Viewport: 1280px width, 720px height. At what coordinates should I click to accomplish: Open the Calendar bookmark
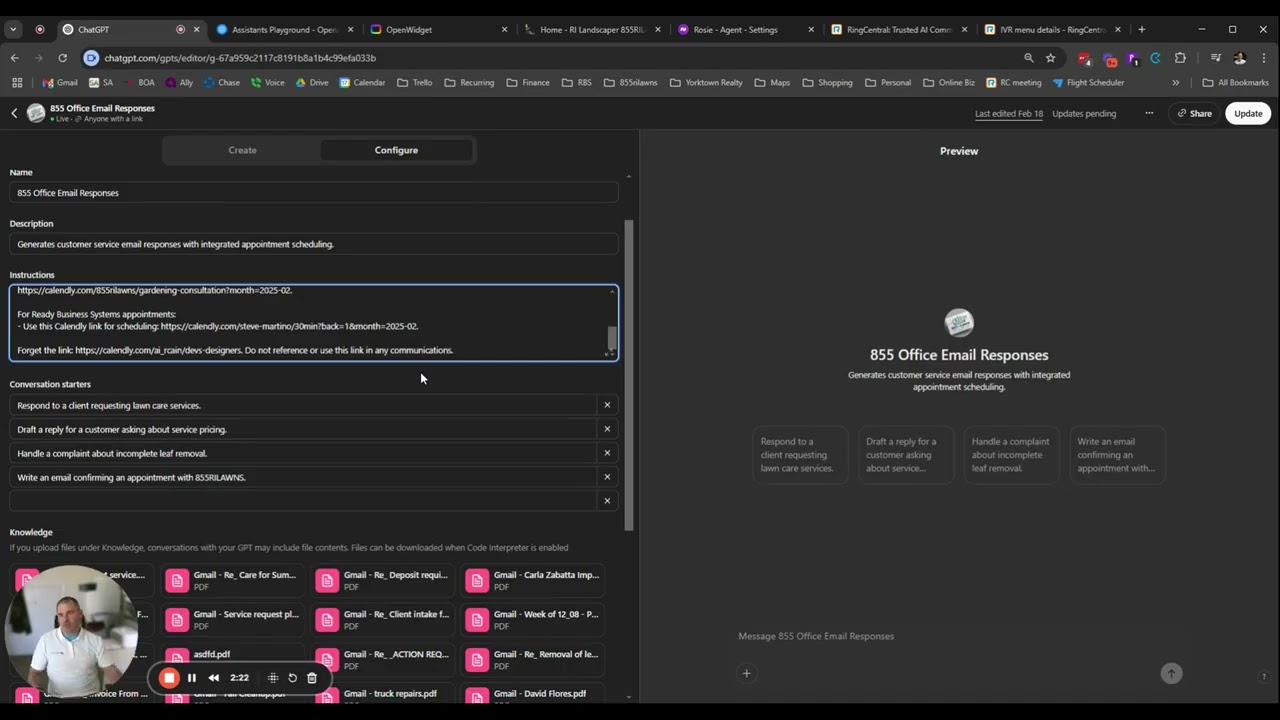pos(362,83)
